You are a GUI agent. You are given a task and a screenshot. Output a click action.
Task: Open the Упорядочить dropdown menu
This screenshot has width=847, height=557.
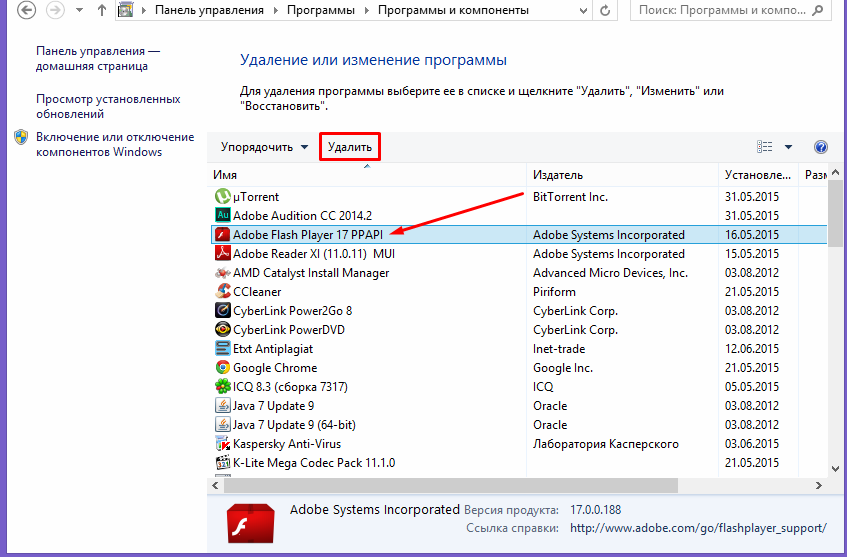pyautogui.click(x=264, y=147)
